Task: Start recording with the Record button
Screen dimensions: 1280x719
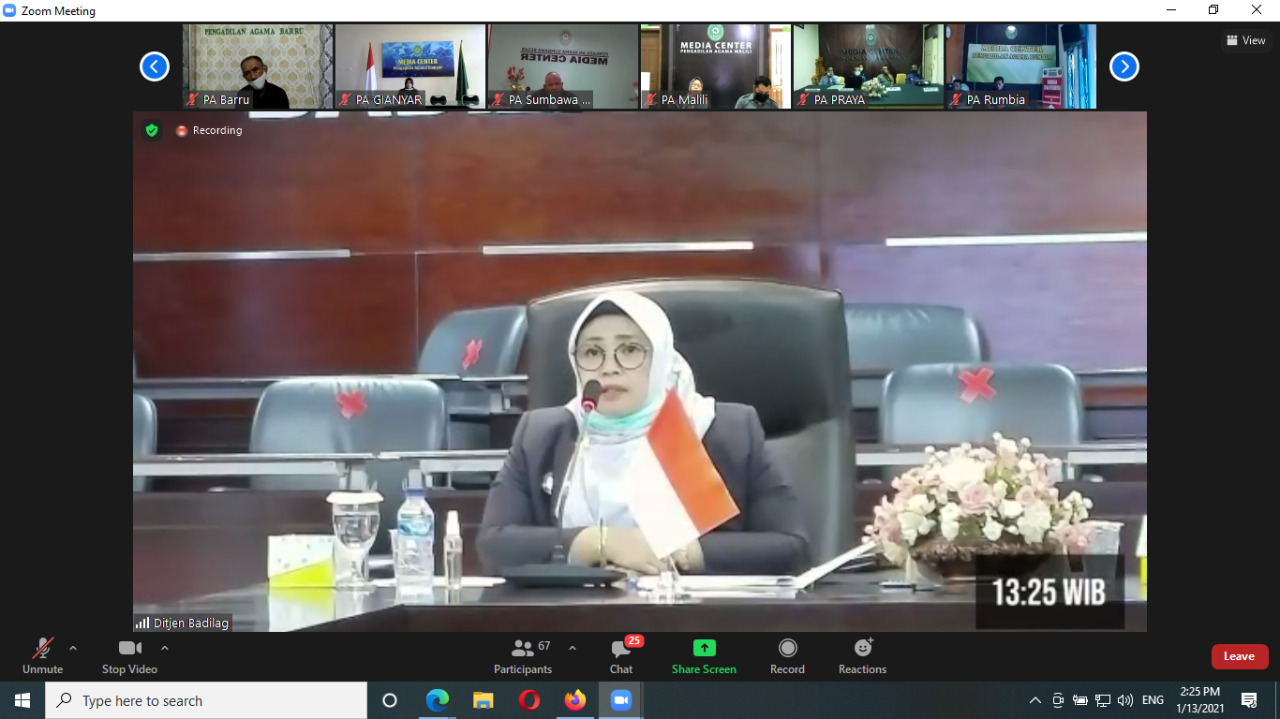Action: point(787,656)
